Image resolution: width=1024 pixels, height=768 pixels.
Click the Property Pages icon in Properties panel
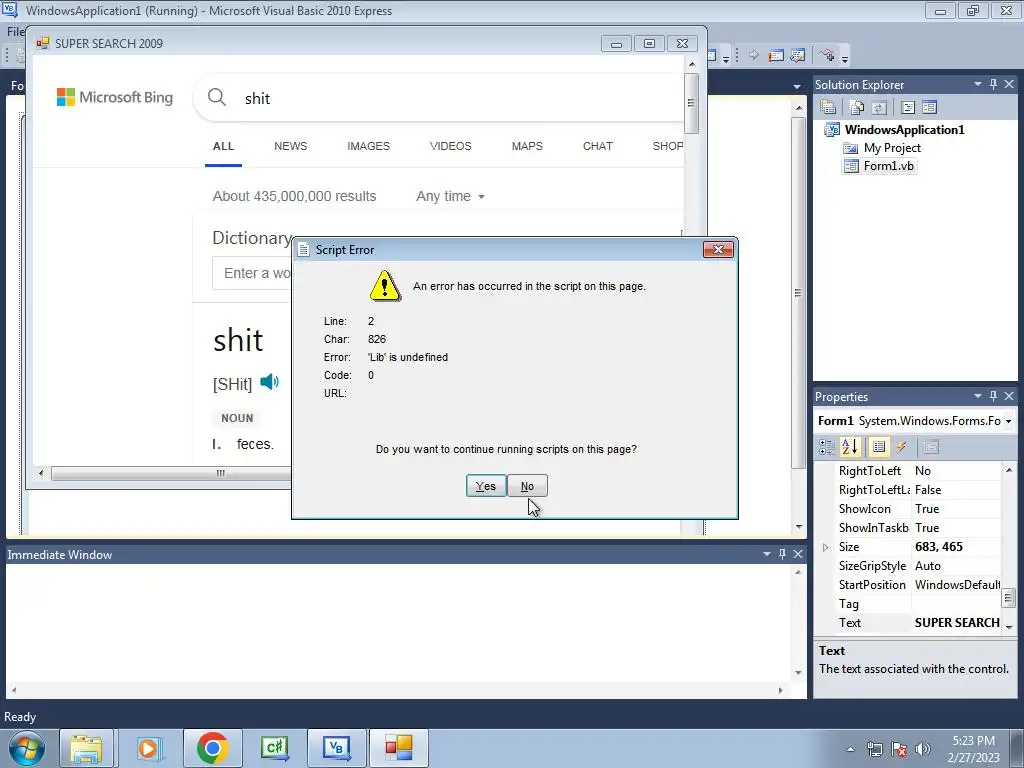931,447
